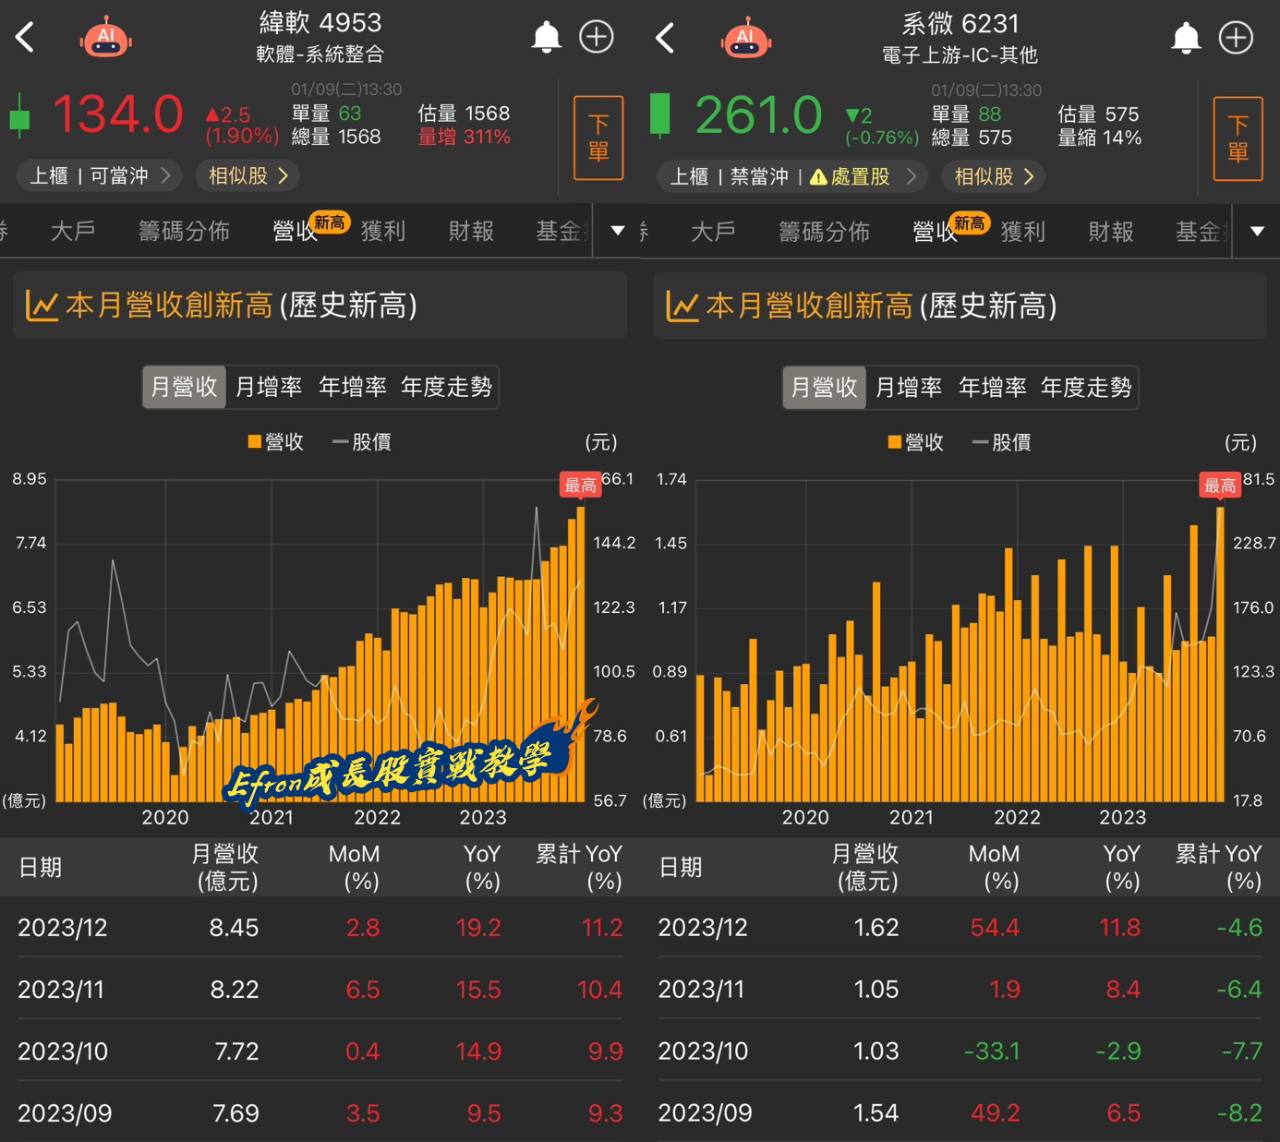Open 相似股 for 系微 6231

[x=993, y=177]
